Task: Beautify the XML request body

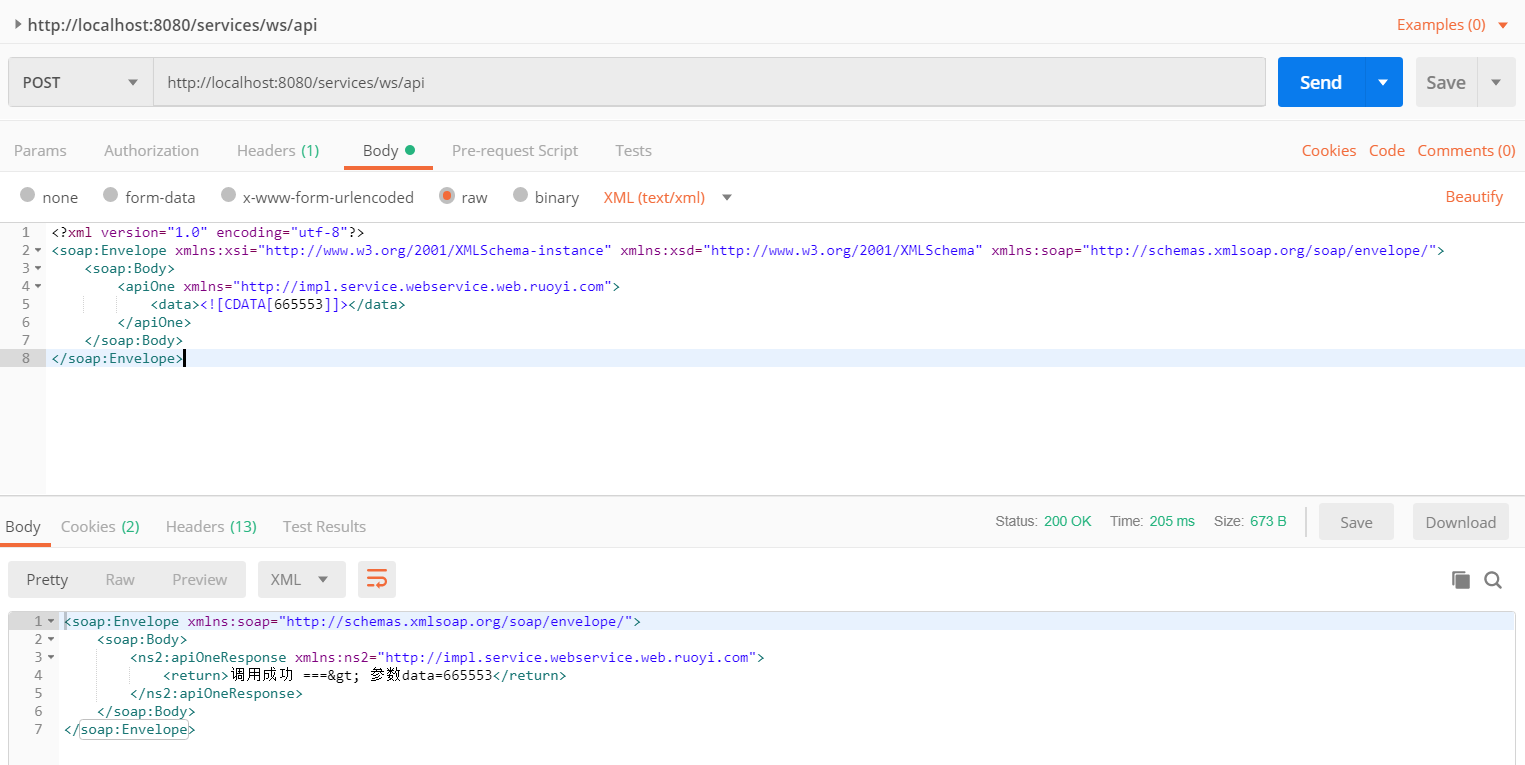Action: click(x=1474, y=197)
